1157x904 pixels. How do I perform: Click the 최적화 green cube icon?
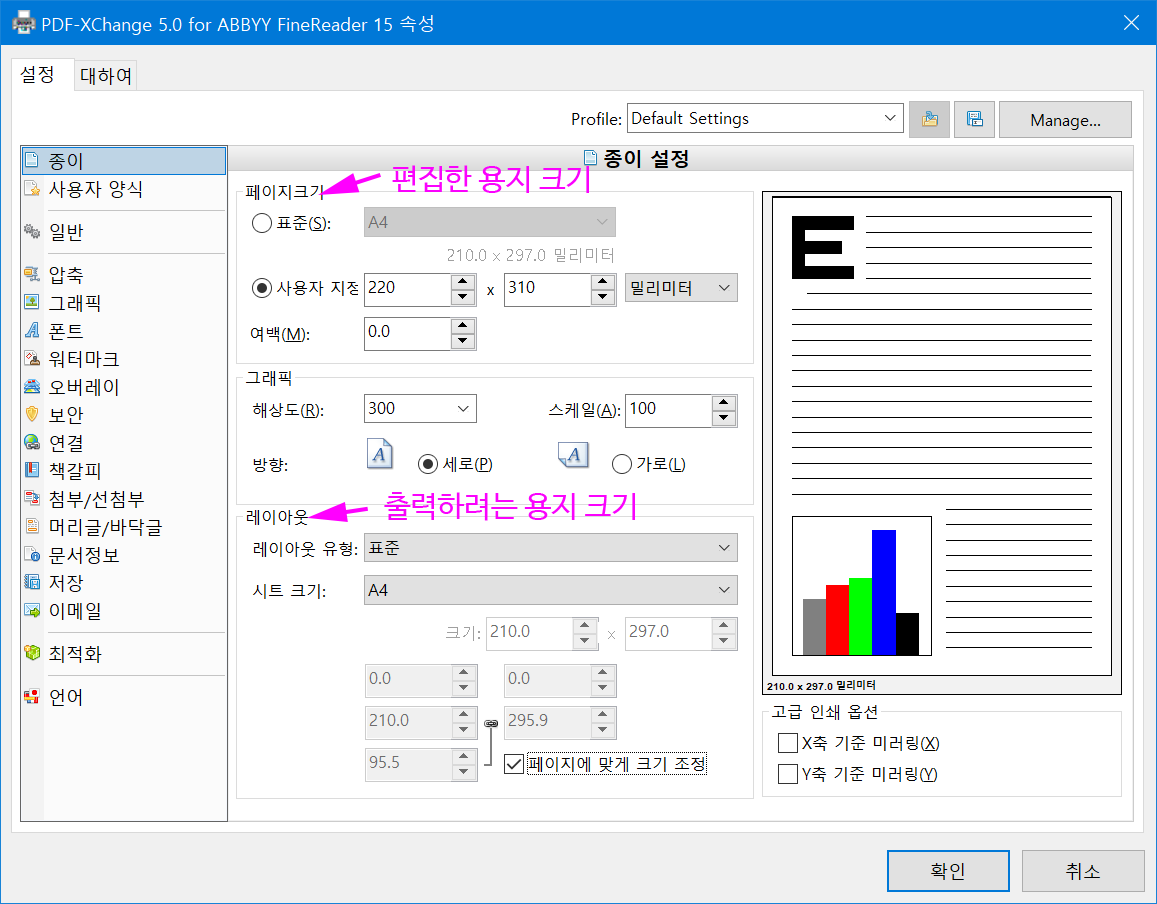[32, 653]
